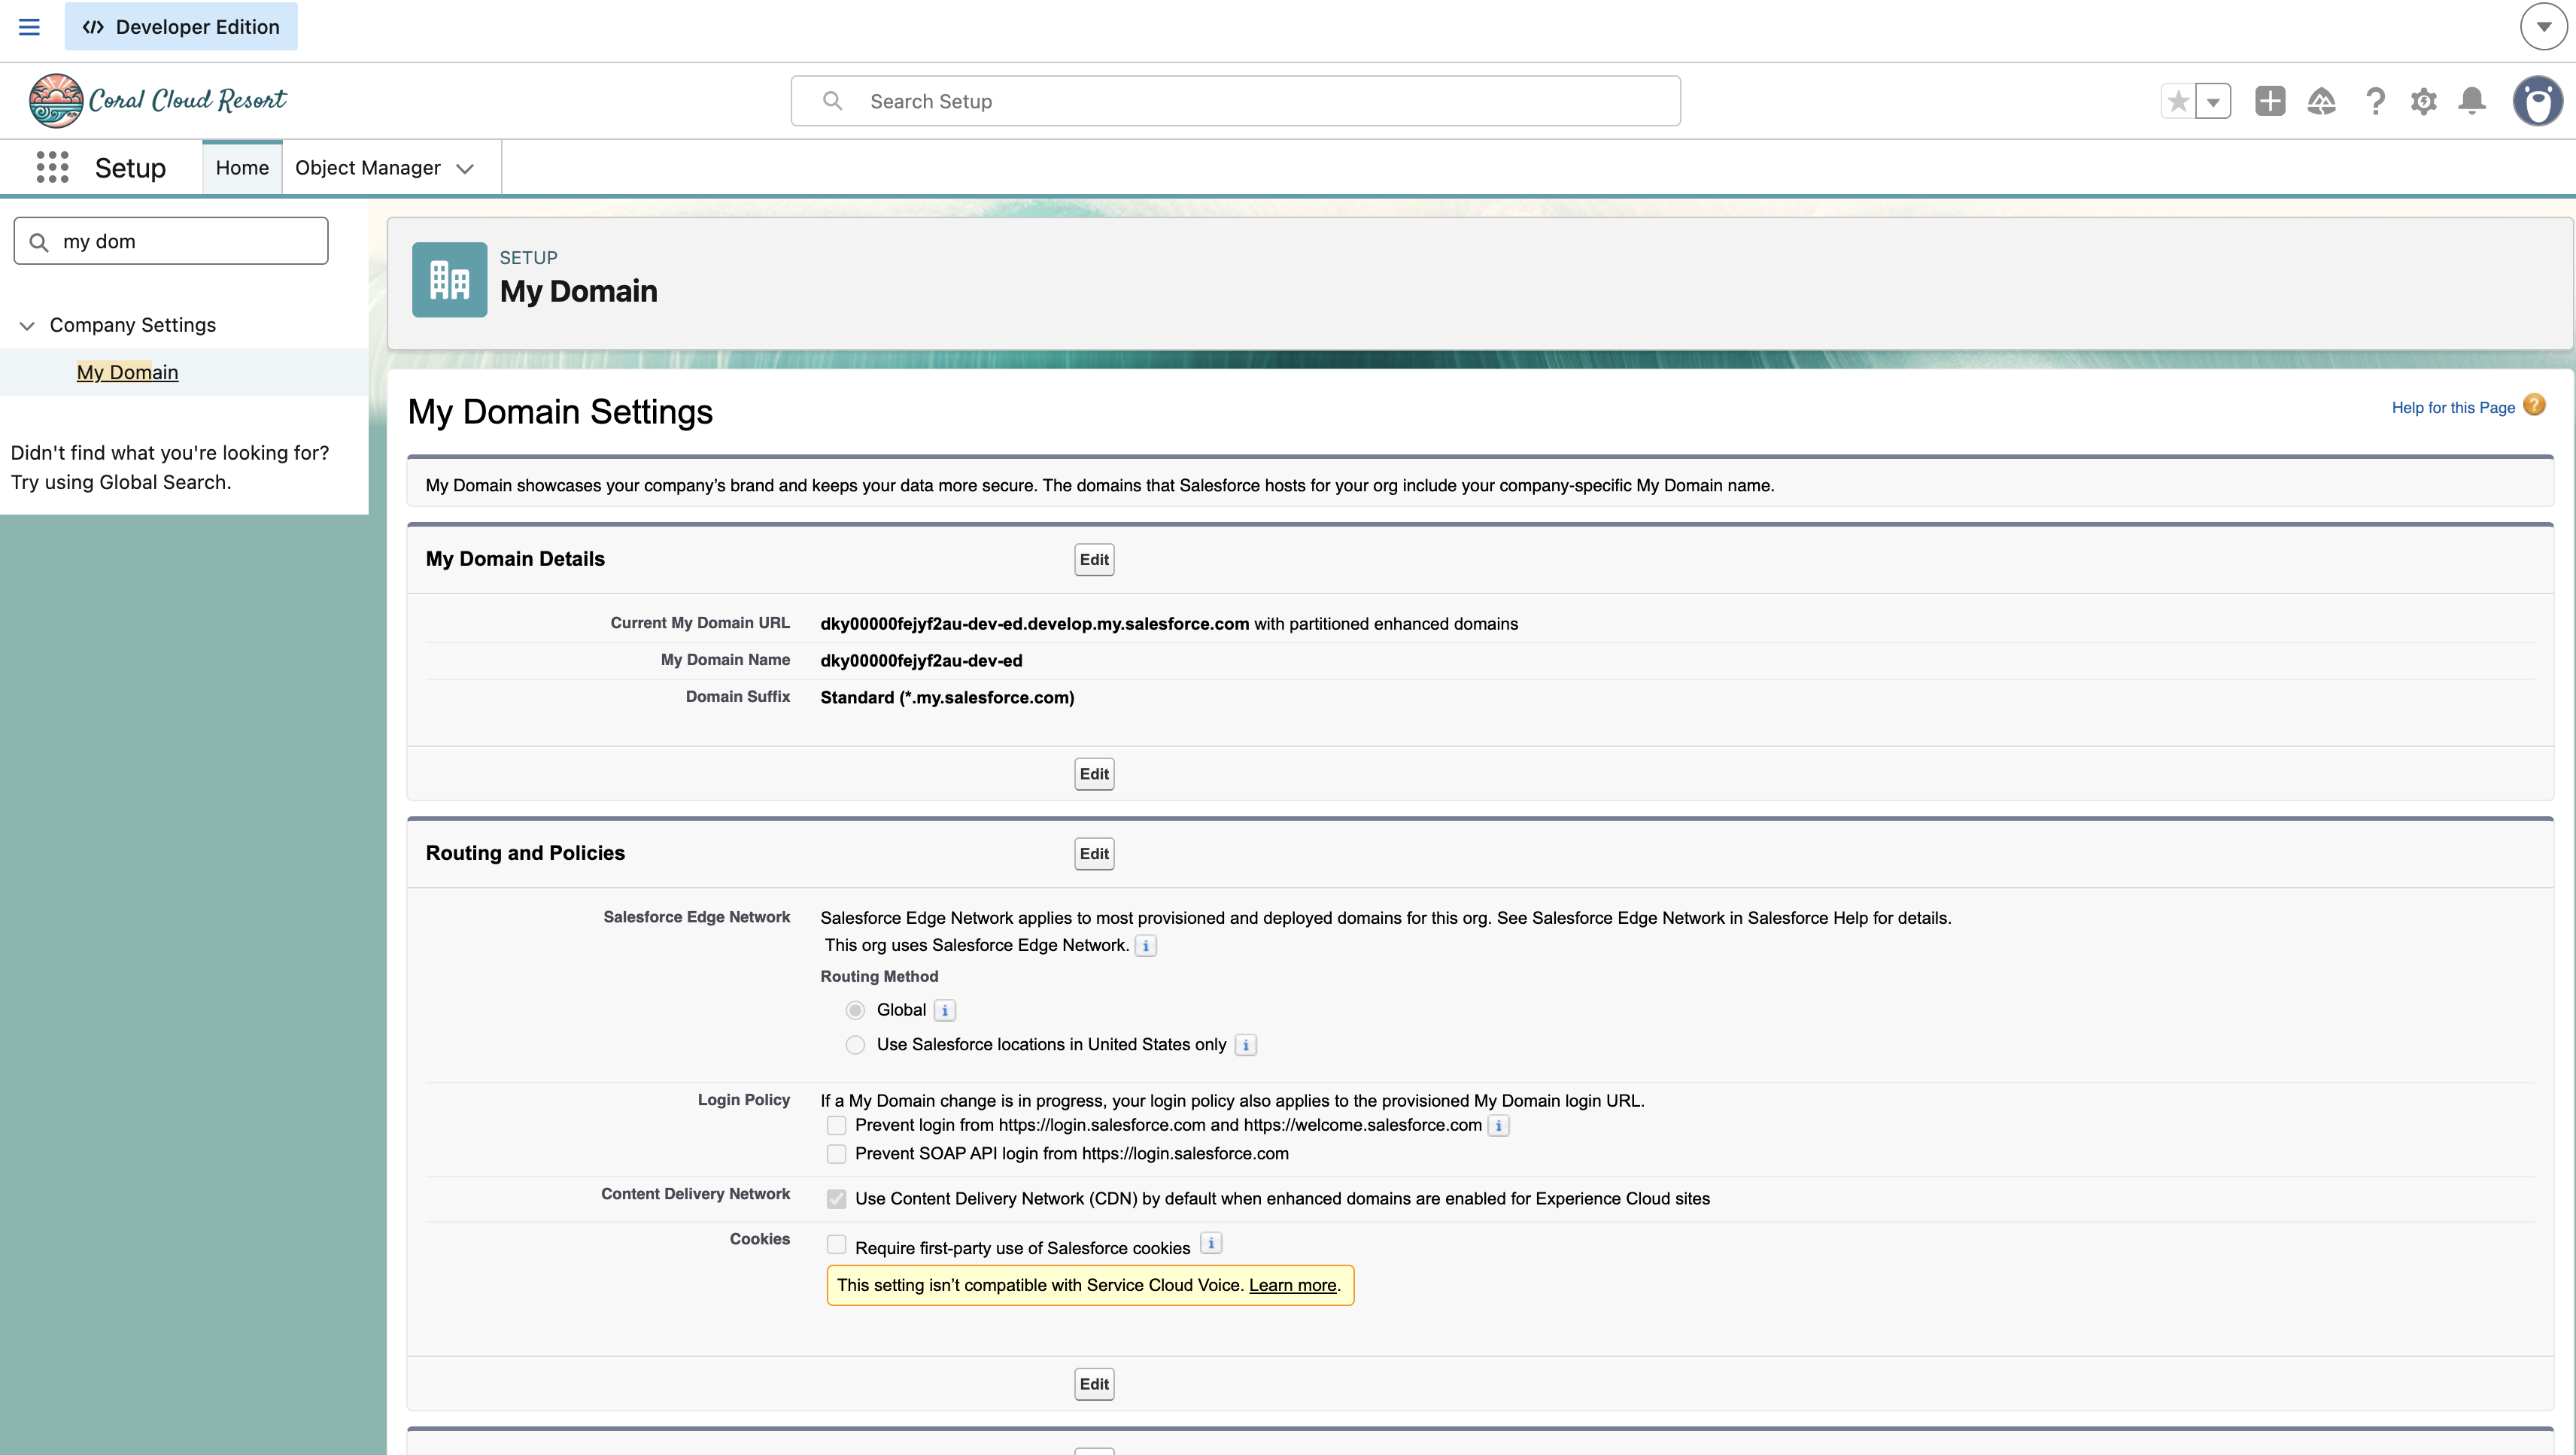Select Use Salesforce locations in United States only
Viewport: 2576px width, 1455px height.
(x=855, y=1045)
